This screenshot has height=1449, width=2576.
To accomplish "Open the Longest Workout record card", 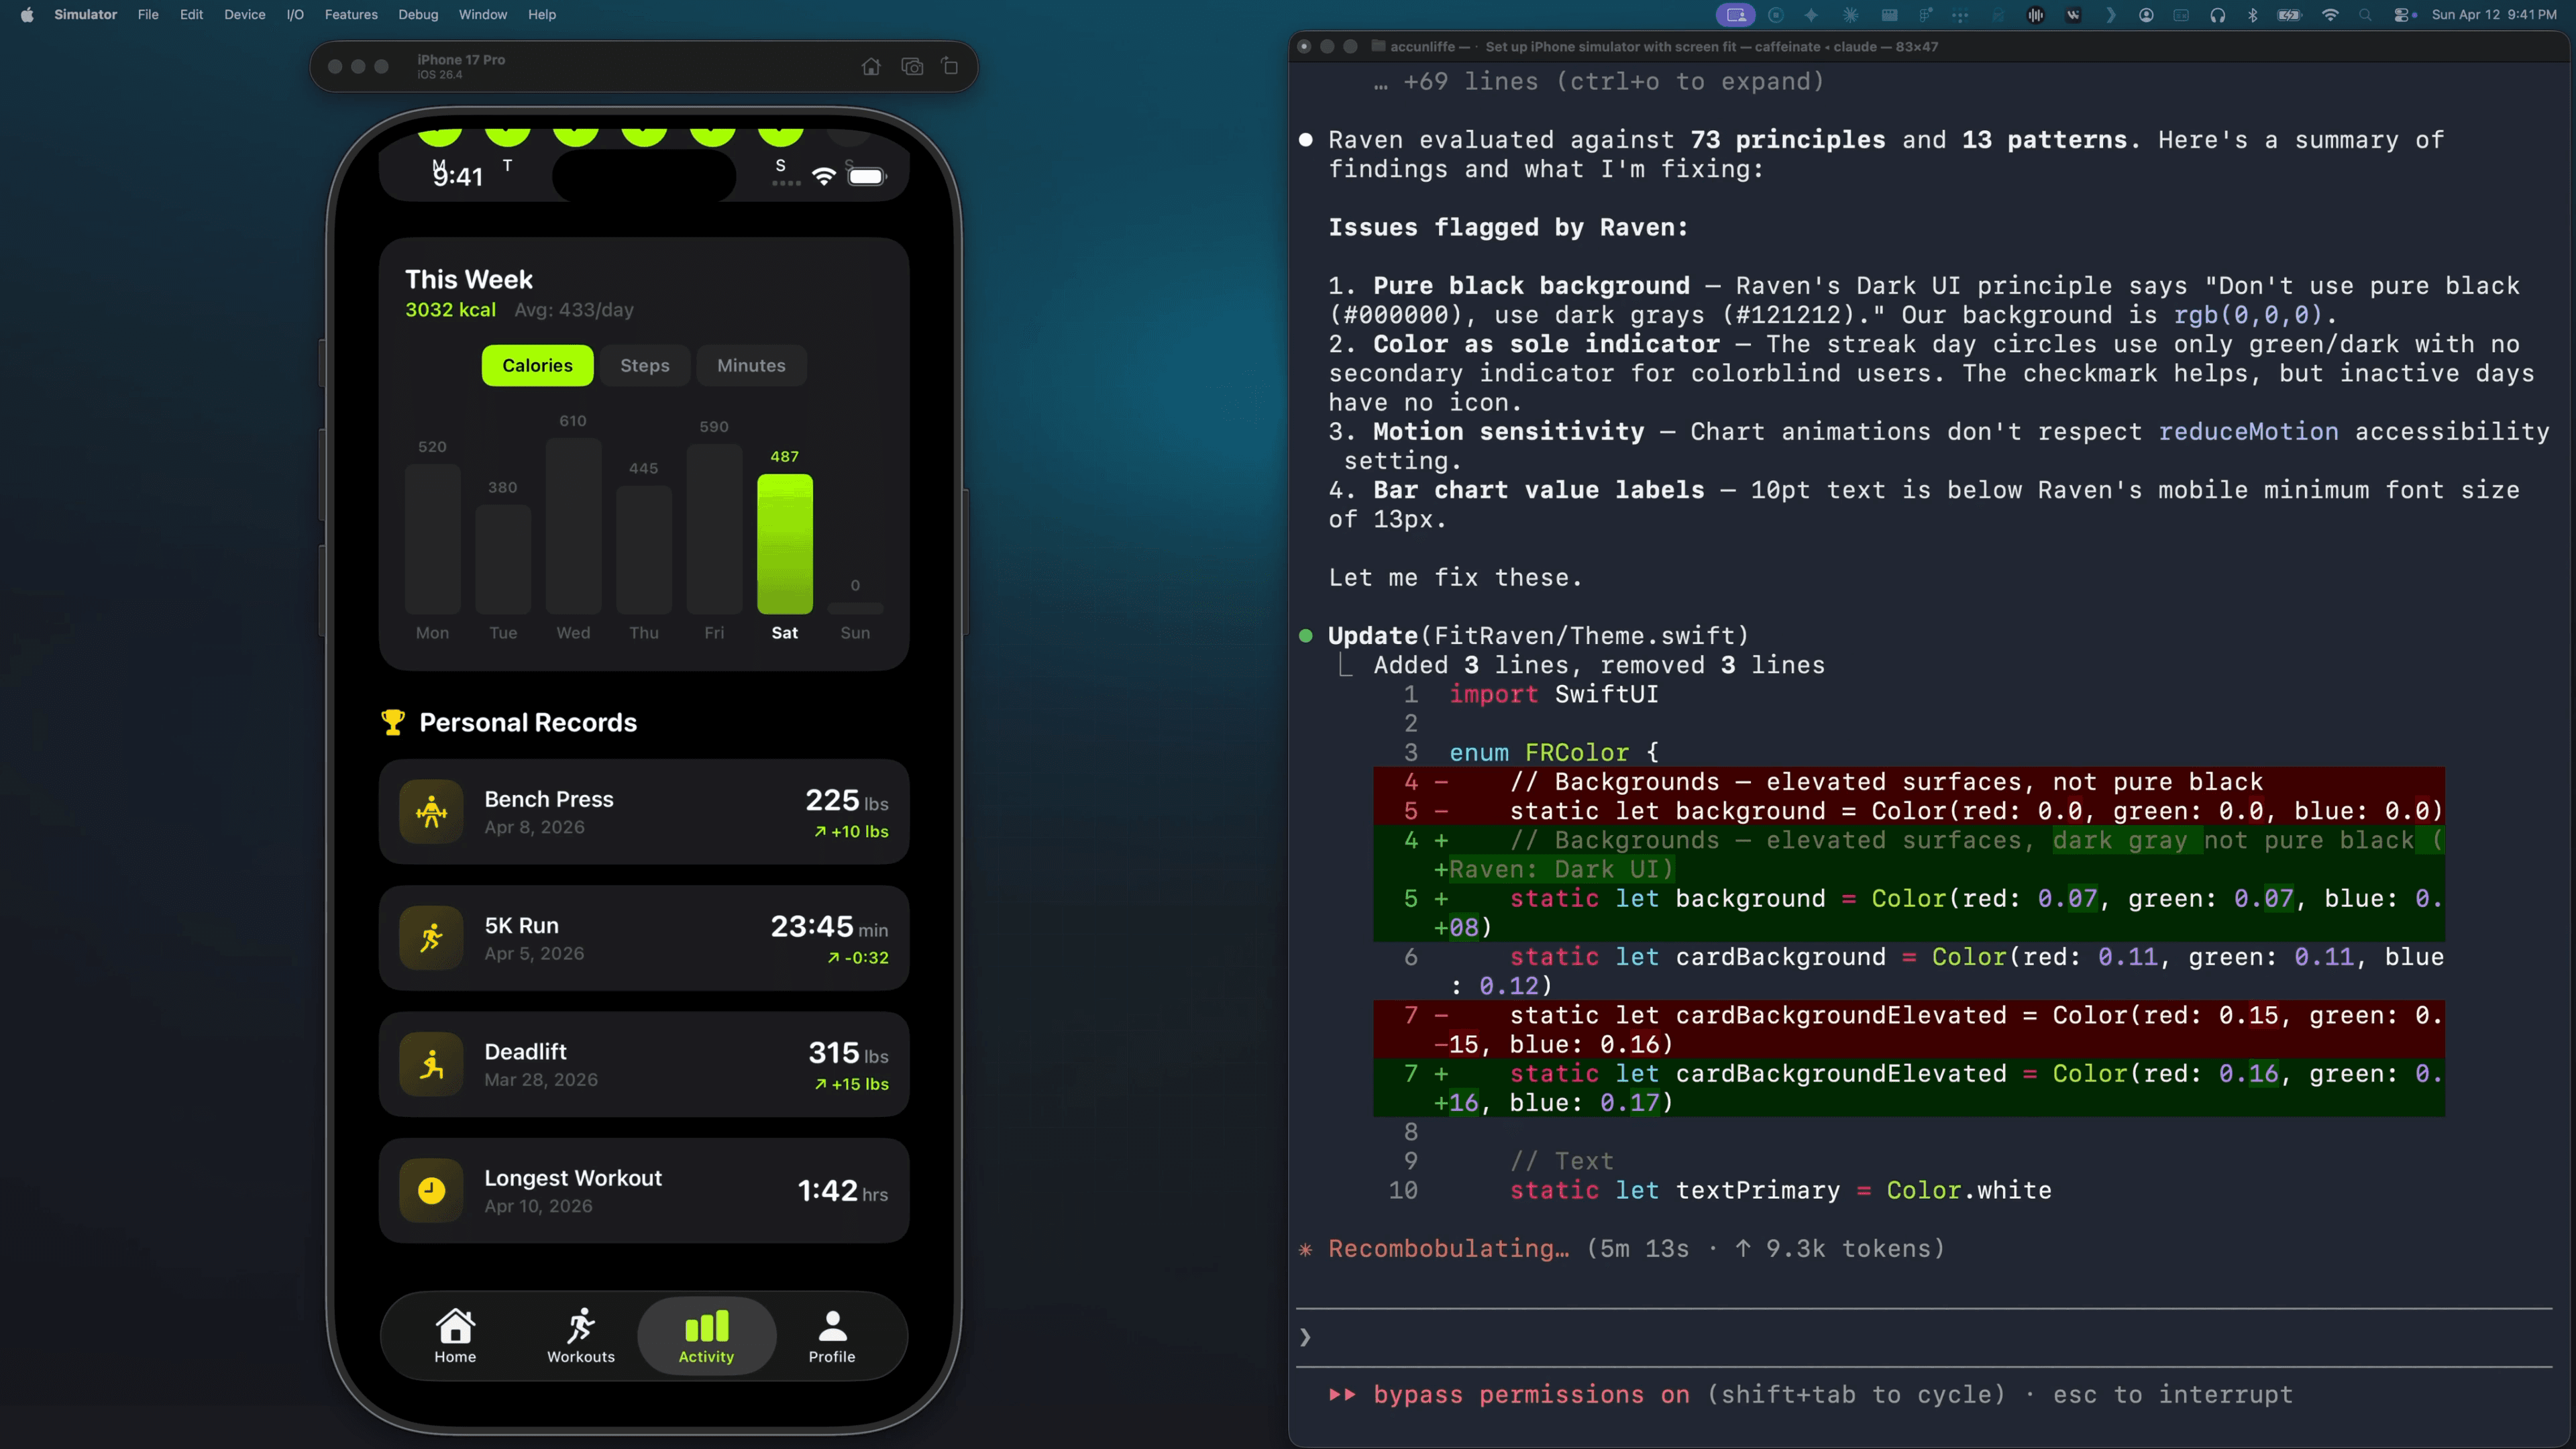I will pos(644,1190).
